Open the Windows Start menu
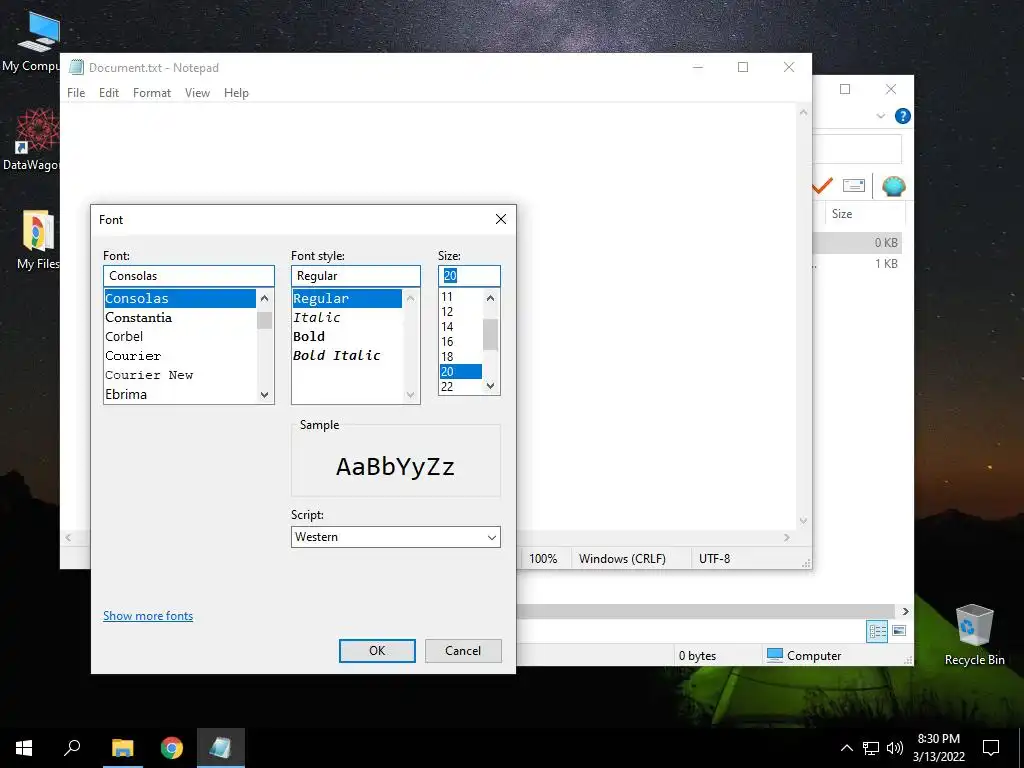 24,748
